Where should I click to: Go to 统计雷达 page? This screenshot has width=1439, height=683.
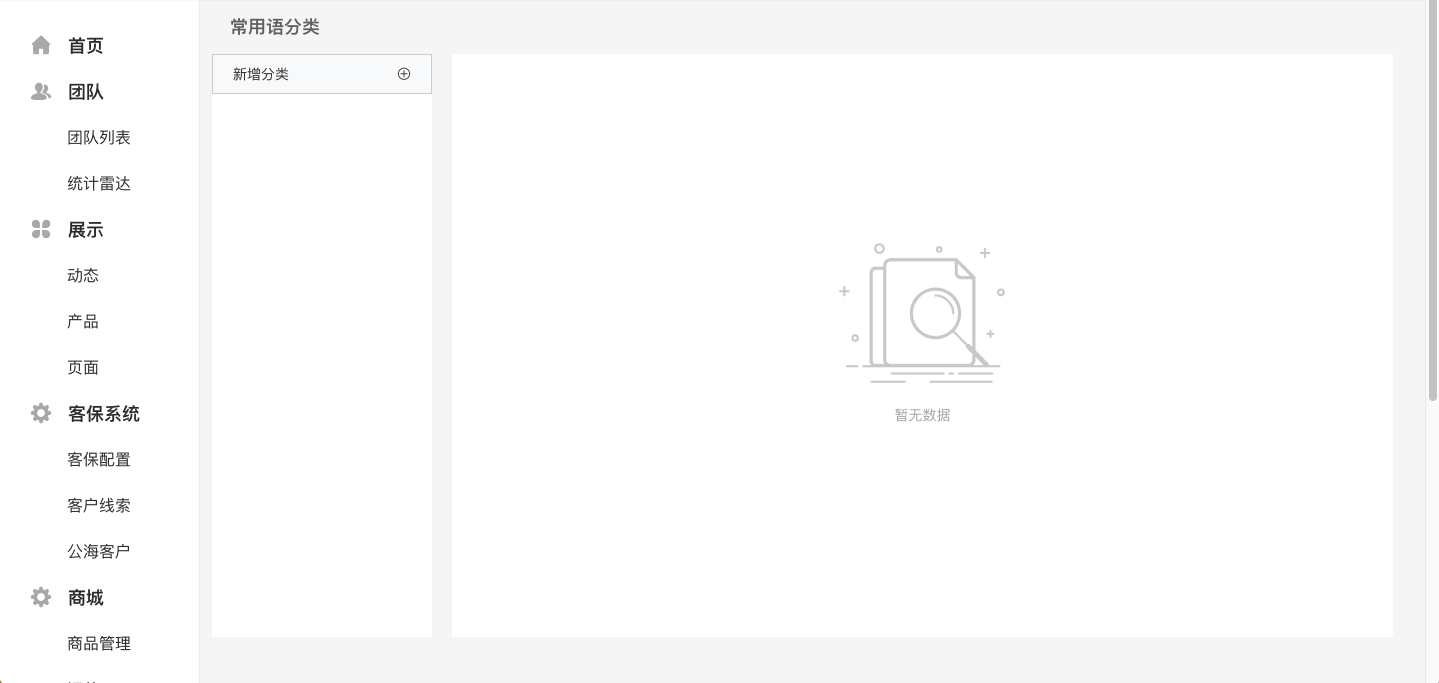(x=99, y=184)
